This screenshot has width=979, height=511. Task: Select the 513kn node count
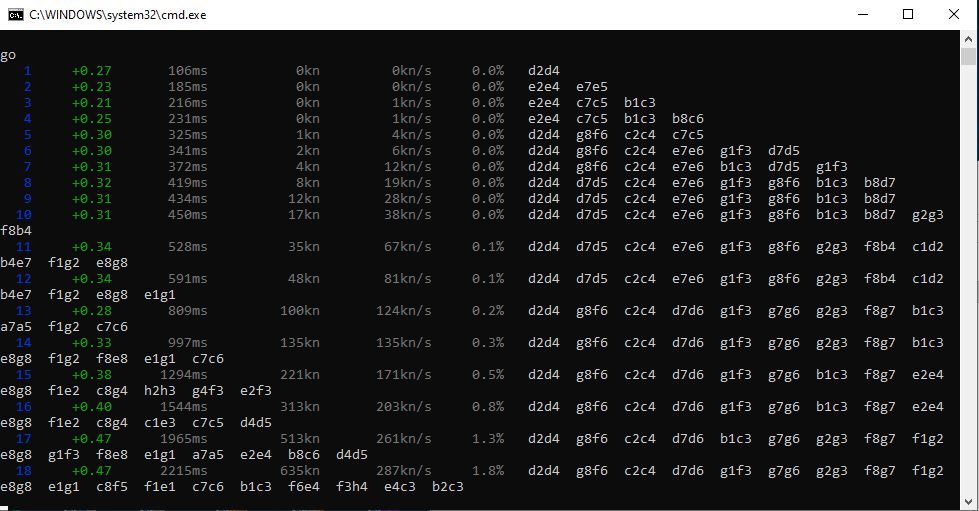tap(300, 439)
